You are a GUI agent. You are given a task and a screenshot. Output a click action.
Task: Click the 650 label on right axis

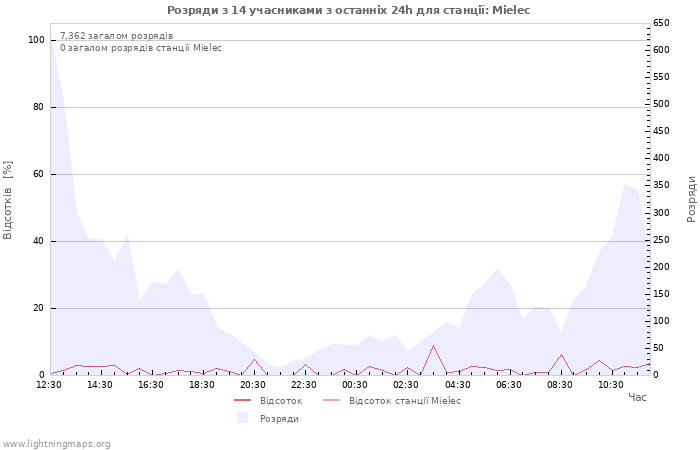[x=661, y=23]
